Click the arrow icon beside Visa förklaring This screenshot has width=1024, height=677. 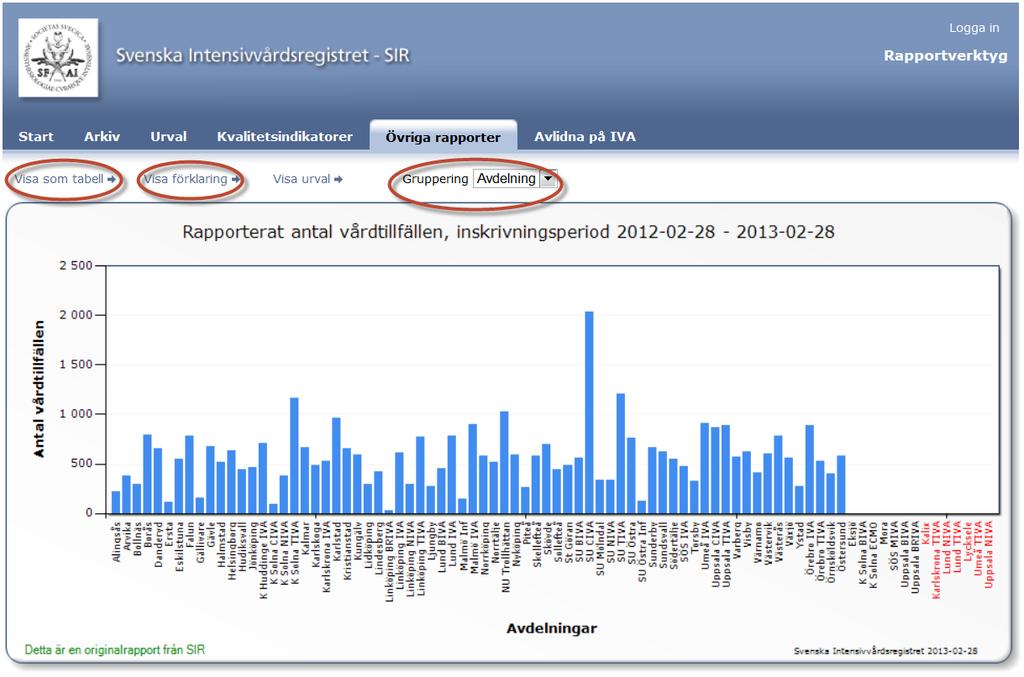tap(236, 179)
